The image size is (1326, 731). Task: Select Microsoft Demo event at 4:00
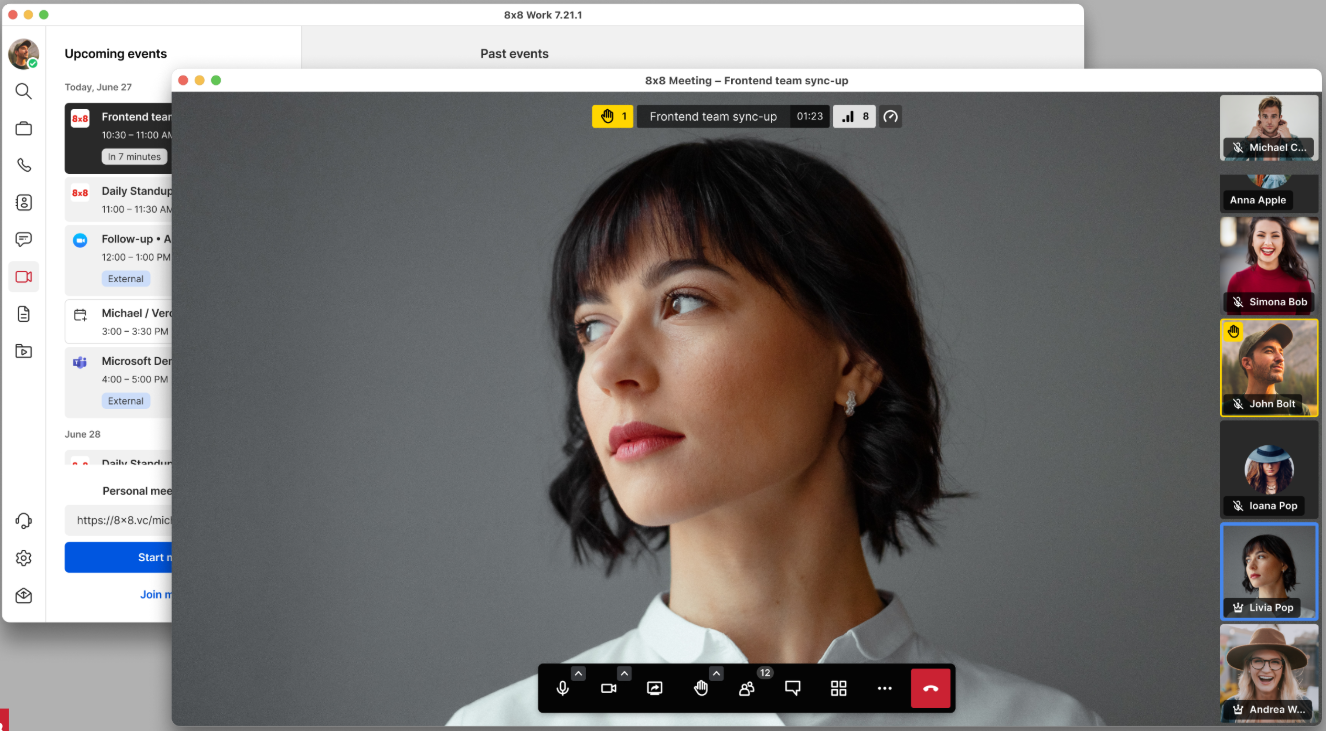(x=119, y=382)
